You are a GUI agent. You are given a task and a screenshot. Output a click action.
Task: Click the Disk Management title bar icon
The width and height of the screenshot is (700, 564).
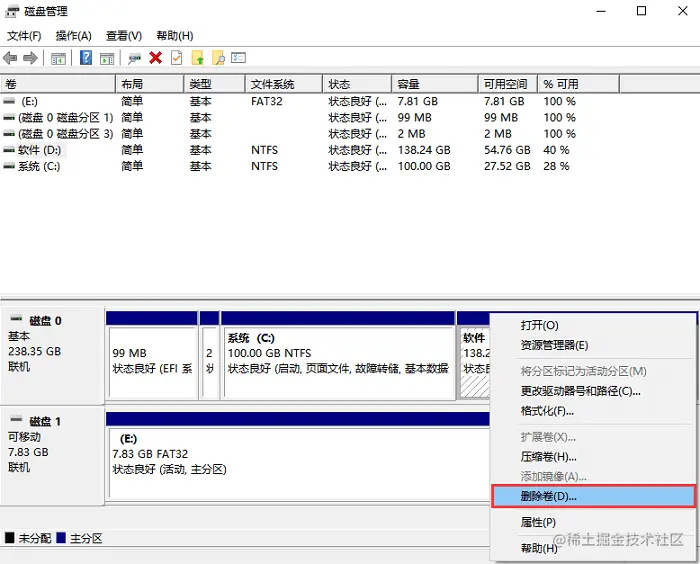(x=12, y=11)
